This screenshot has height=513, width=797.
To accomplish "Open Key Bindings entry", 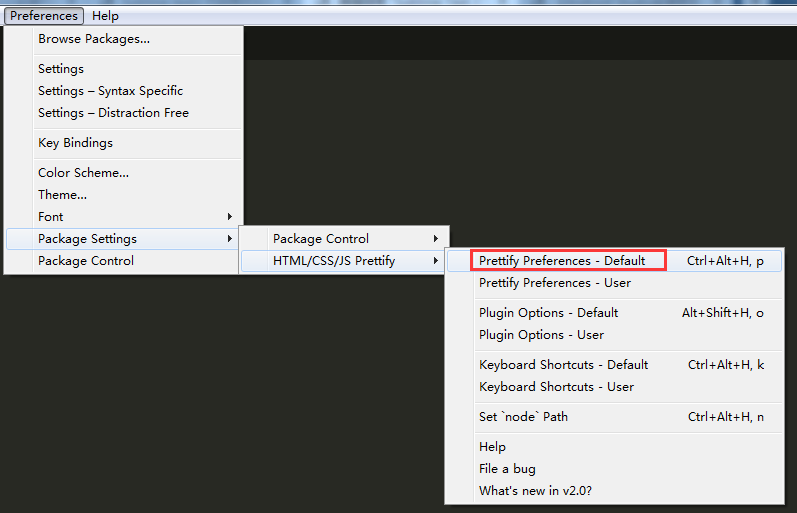I will pos(124,143).
